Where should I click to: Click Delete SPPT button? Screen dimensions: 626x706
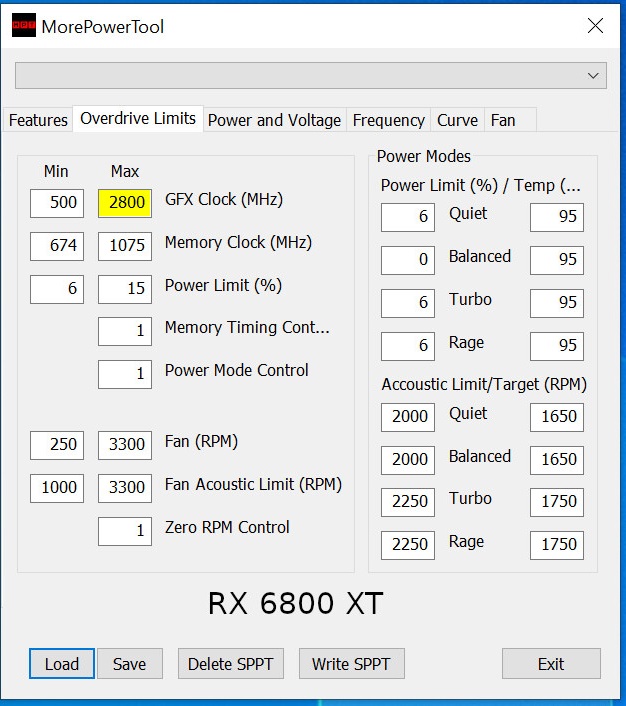(231, 664)
